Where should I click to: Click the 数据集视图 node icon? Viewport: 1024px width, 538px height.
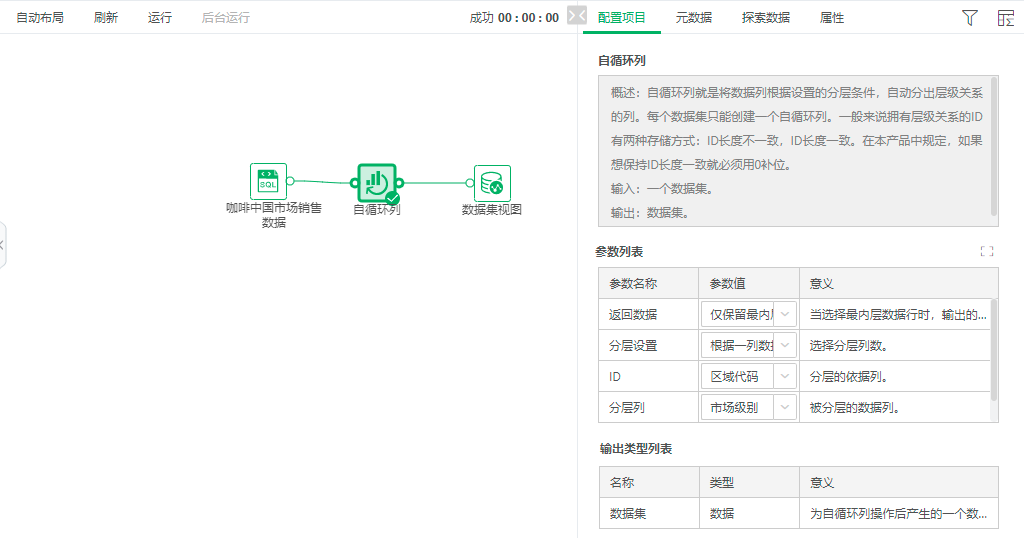coord(492,183)
